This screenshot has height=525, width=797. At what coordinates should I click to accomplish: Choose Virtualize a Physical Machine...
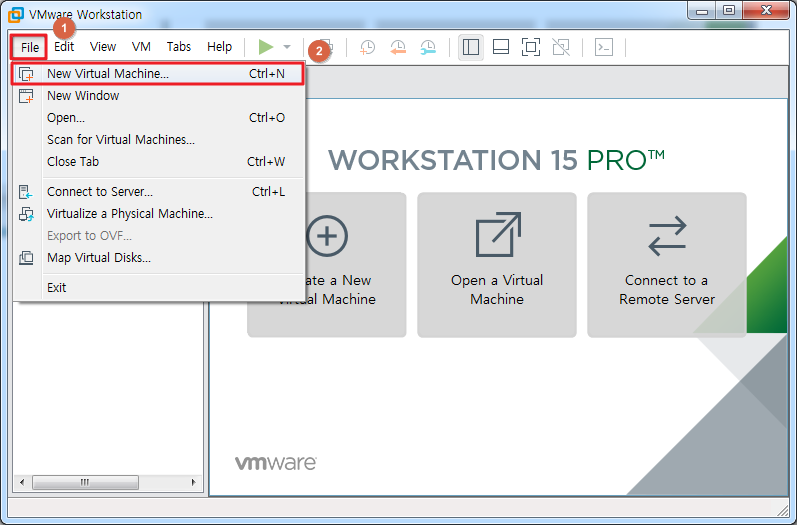click(158, 213)
